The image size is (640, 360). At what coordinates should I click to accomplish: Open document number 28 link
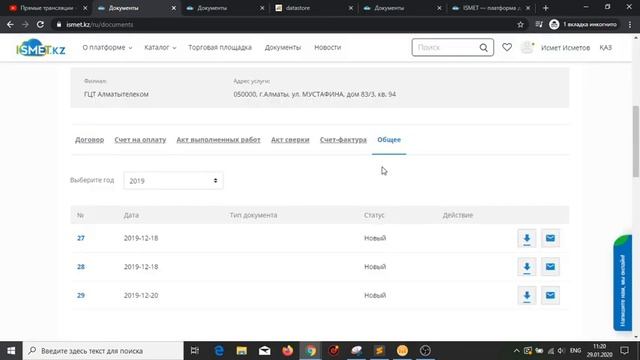[81, 267]
